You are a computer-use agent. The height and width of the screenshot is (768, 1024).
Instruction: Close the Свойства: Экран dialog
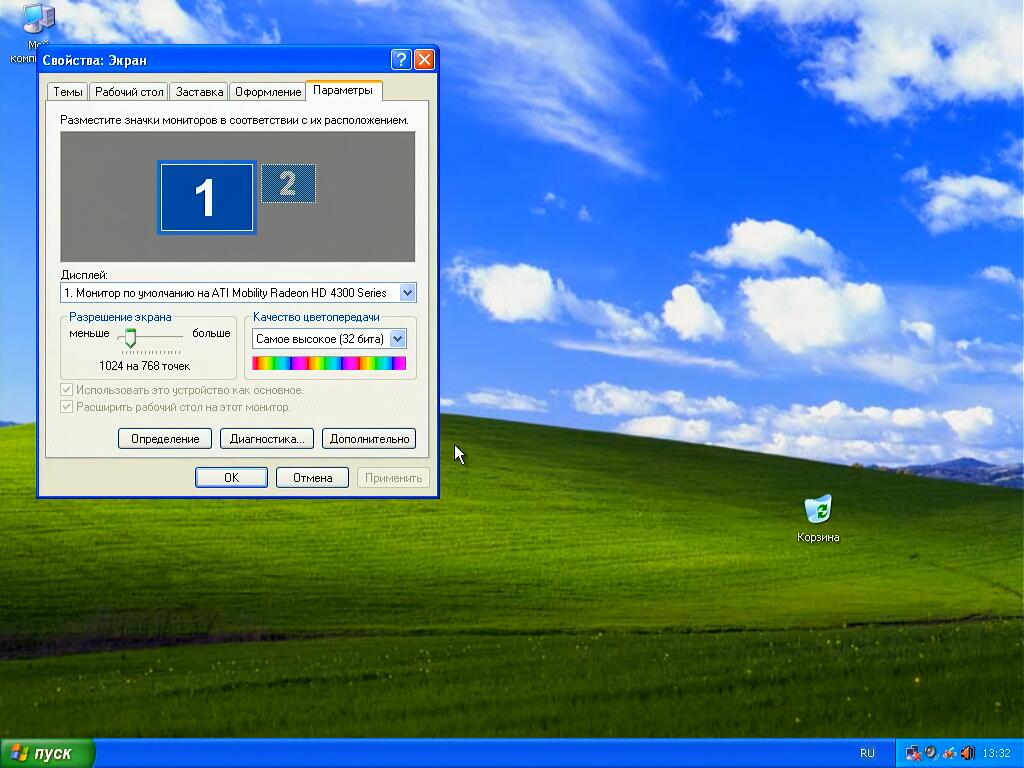(424, 59)
